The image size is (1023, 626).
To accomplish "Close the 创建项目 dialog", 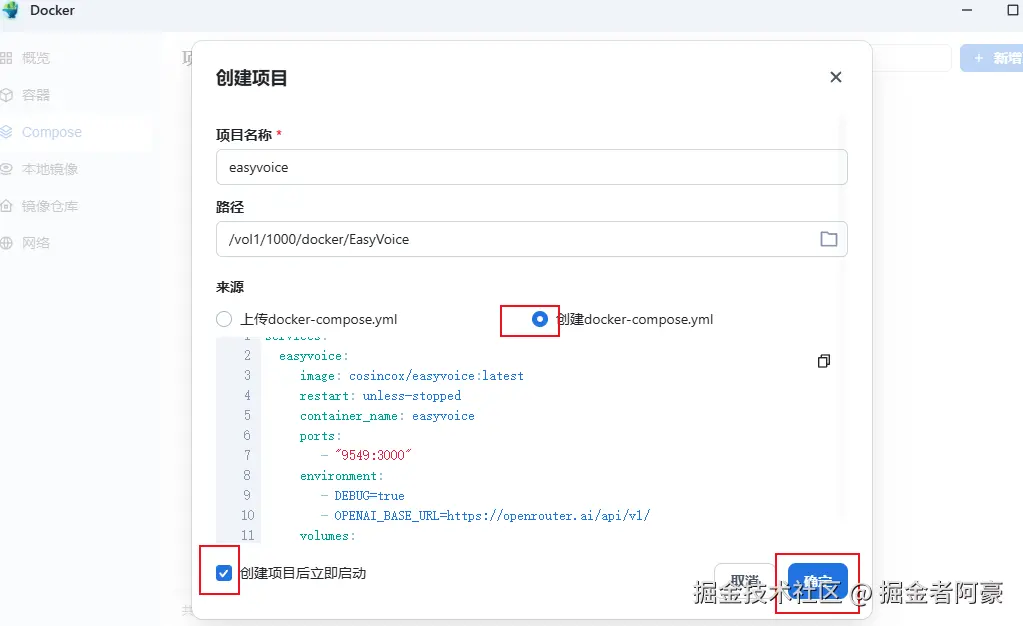I will pos(836,77).
